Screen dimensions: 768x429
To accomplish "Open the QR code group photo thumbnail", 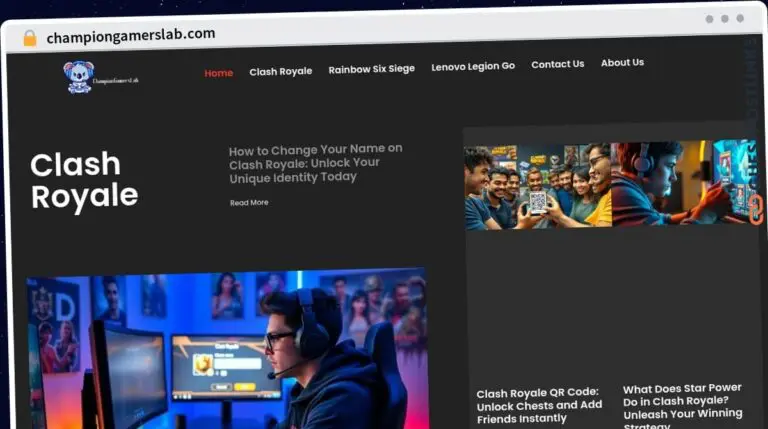I will [x=538, y=186].
